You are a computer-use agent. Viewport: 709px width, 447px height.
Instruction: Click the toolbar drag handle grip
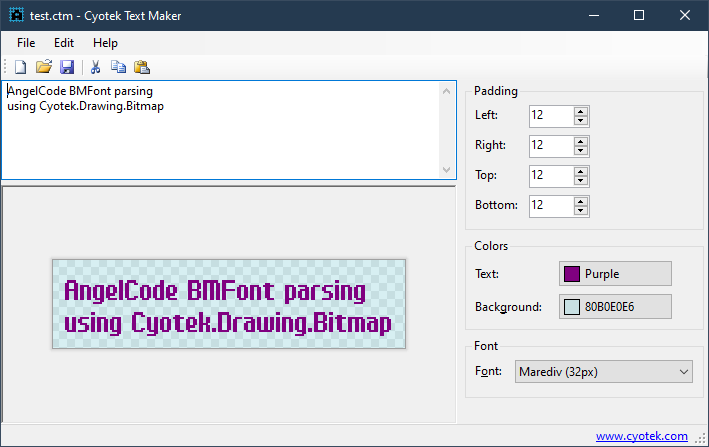(x=5, y=67)
